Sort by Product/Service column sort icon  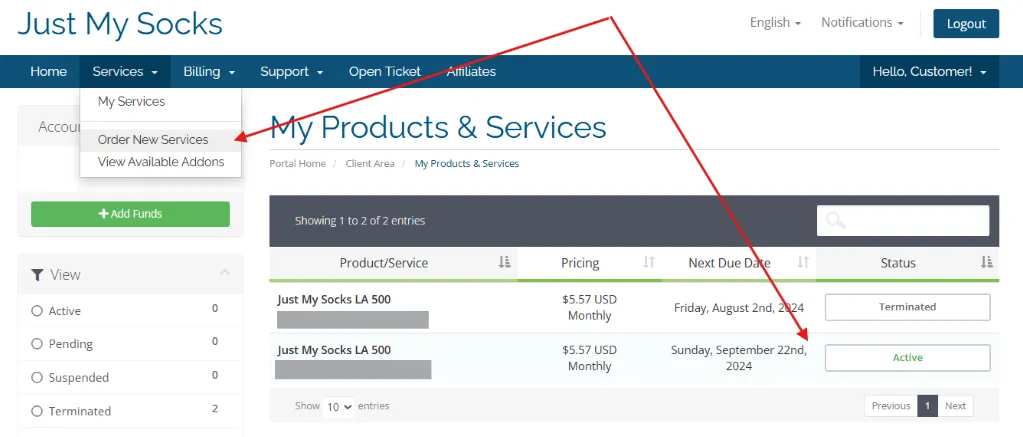[504, 262]
